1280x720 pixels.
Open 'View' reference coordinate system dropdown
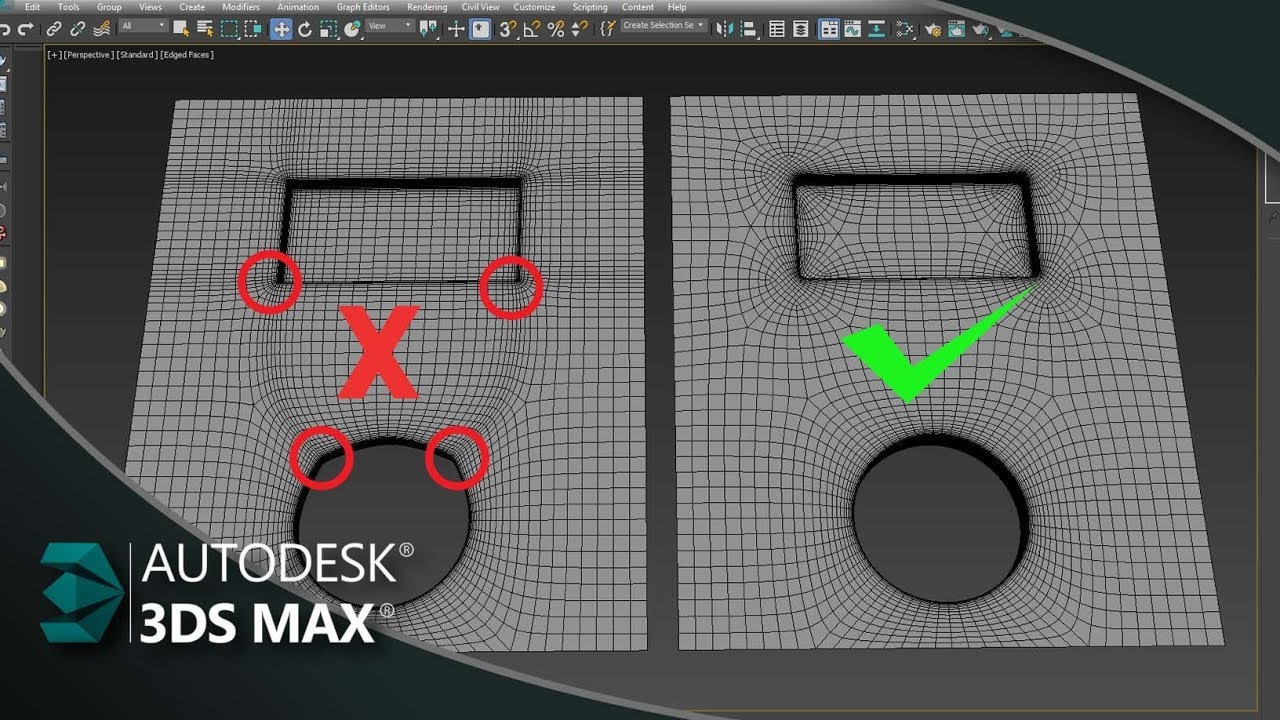pos(390,26)
